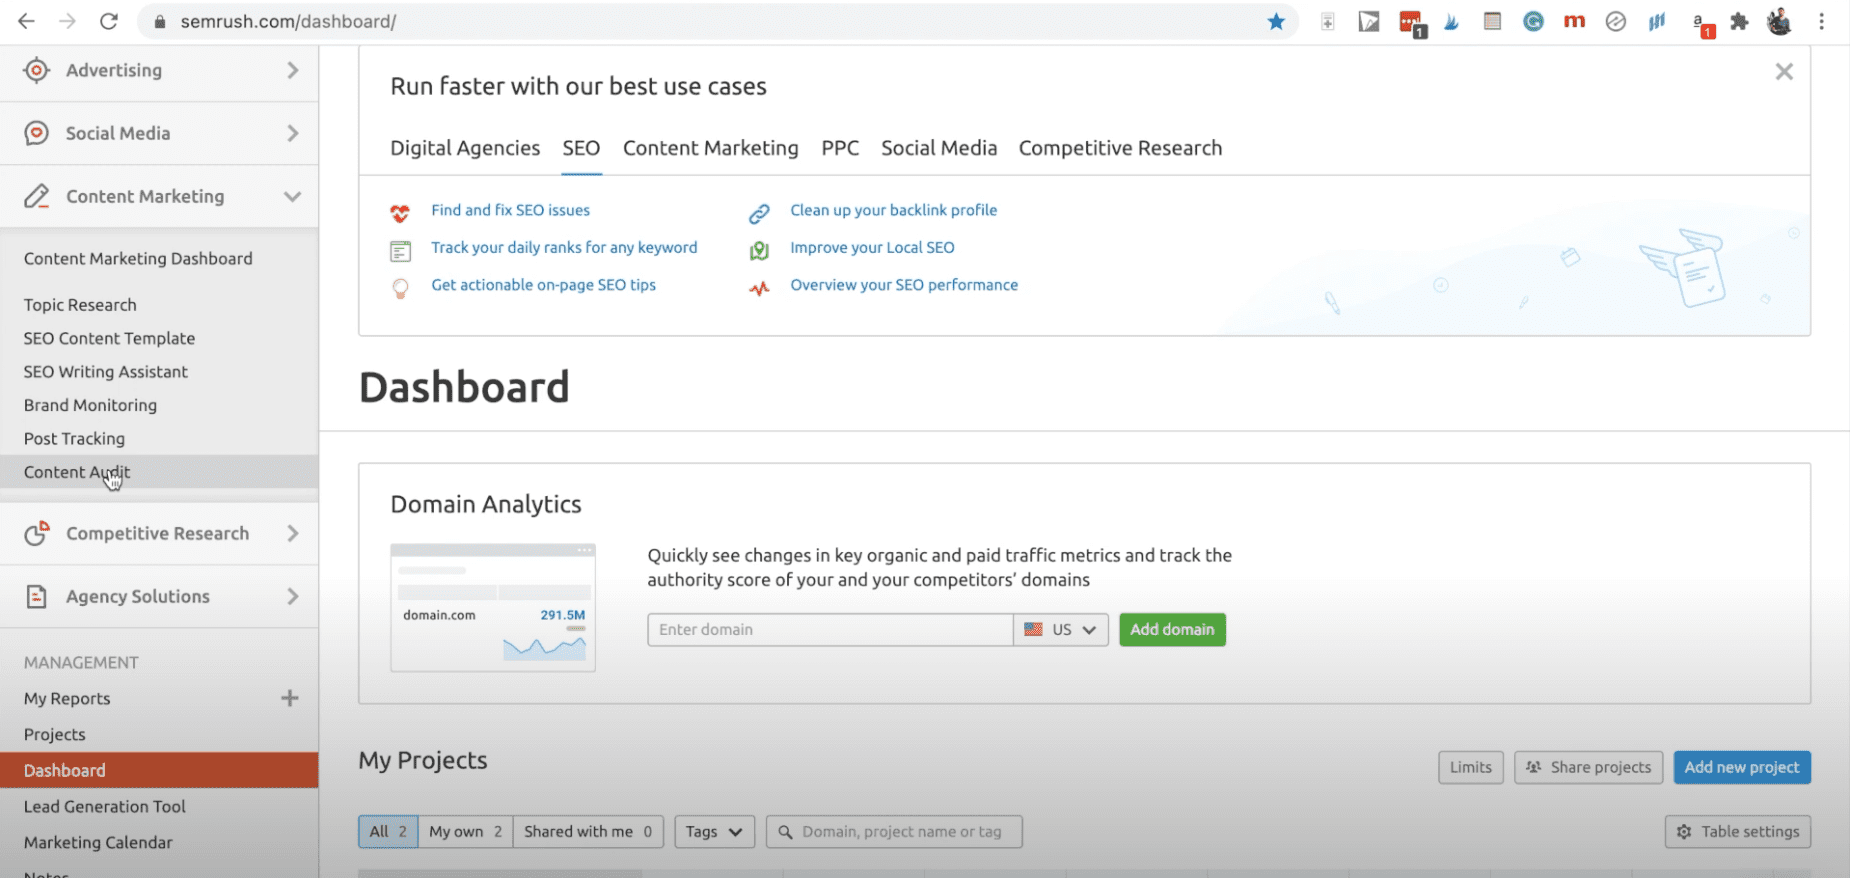Filter projects by the All tab
Screen dimensions: 1850x878
pos(388,832)
